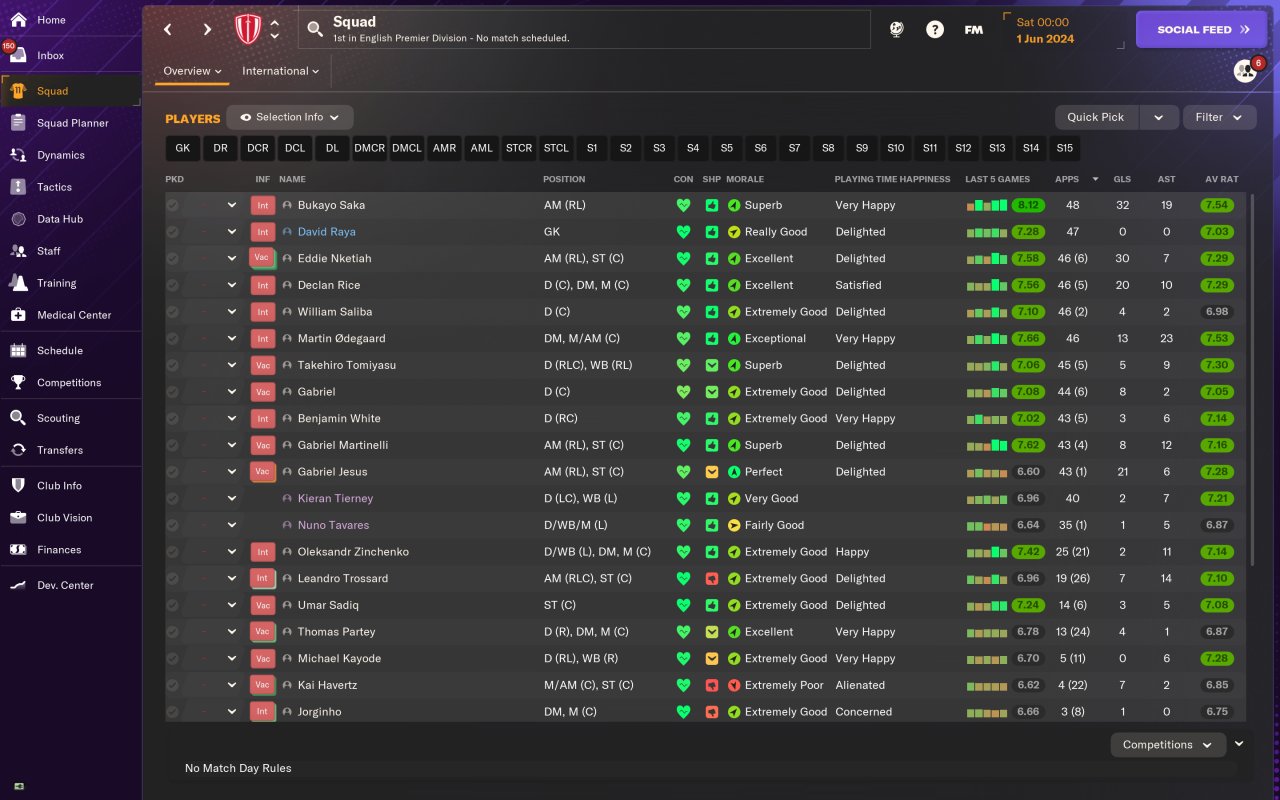Open Inbox with 150 unread badge

pos(18,55)
